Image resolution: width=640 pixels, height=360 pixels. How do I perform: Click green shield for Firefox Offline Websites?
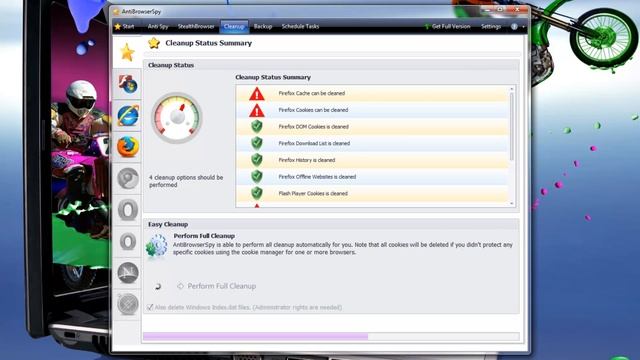point(257,177)
